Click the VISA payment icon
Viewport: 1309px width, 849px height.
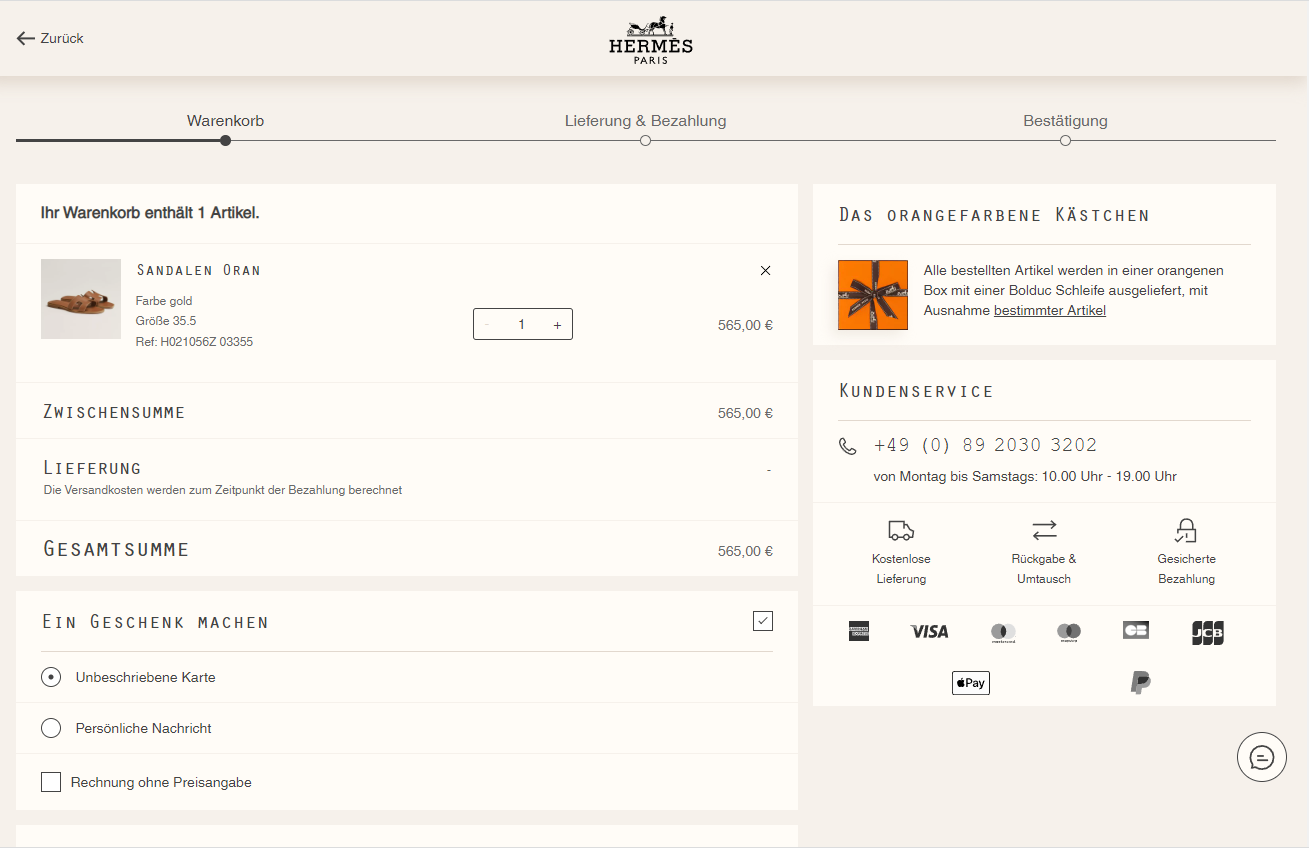pos(929,631)
